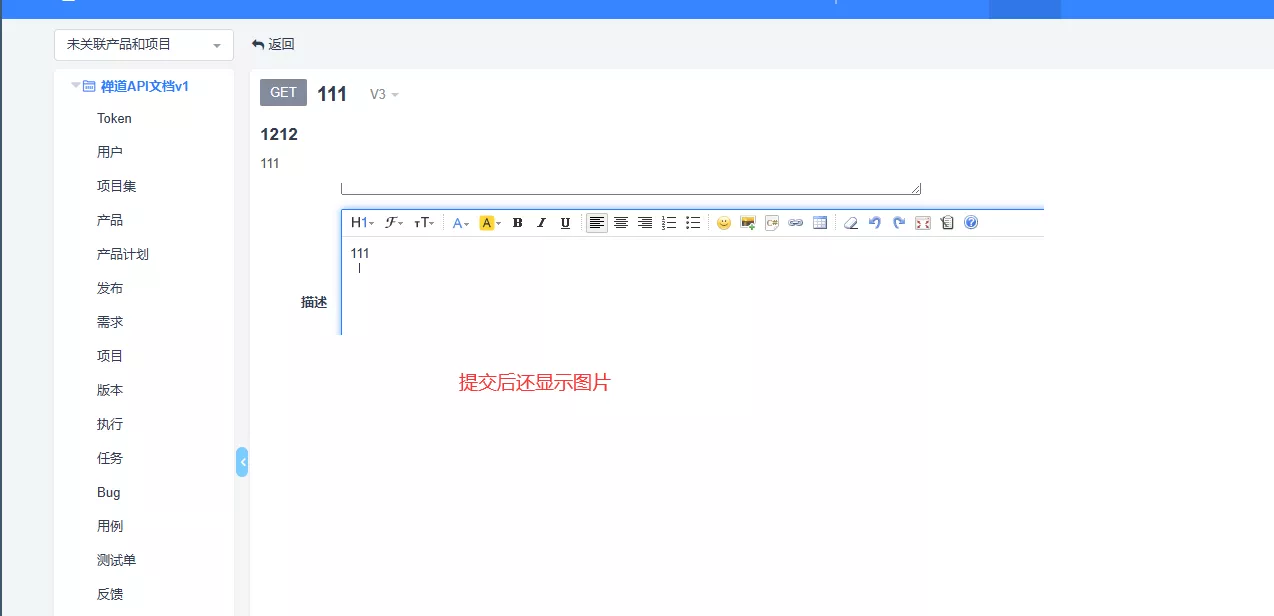Select Bug in the sidebar
This screenshot has width=1274, height=616.
coord(109,492)
